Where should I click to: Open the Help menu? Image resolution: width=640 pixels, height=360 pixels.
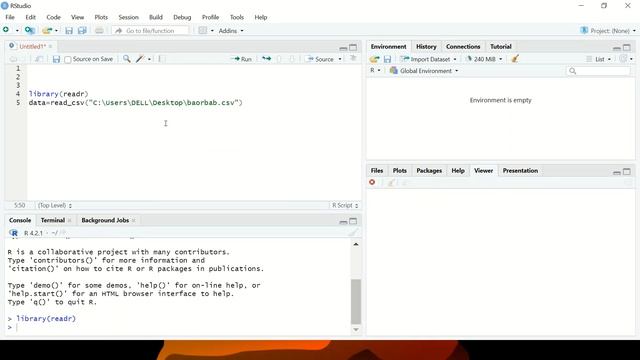pos(261,17)
